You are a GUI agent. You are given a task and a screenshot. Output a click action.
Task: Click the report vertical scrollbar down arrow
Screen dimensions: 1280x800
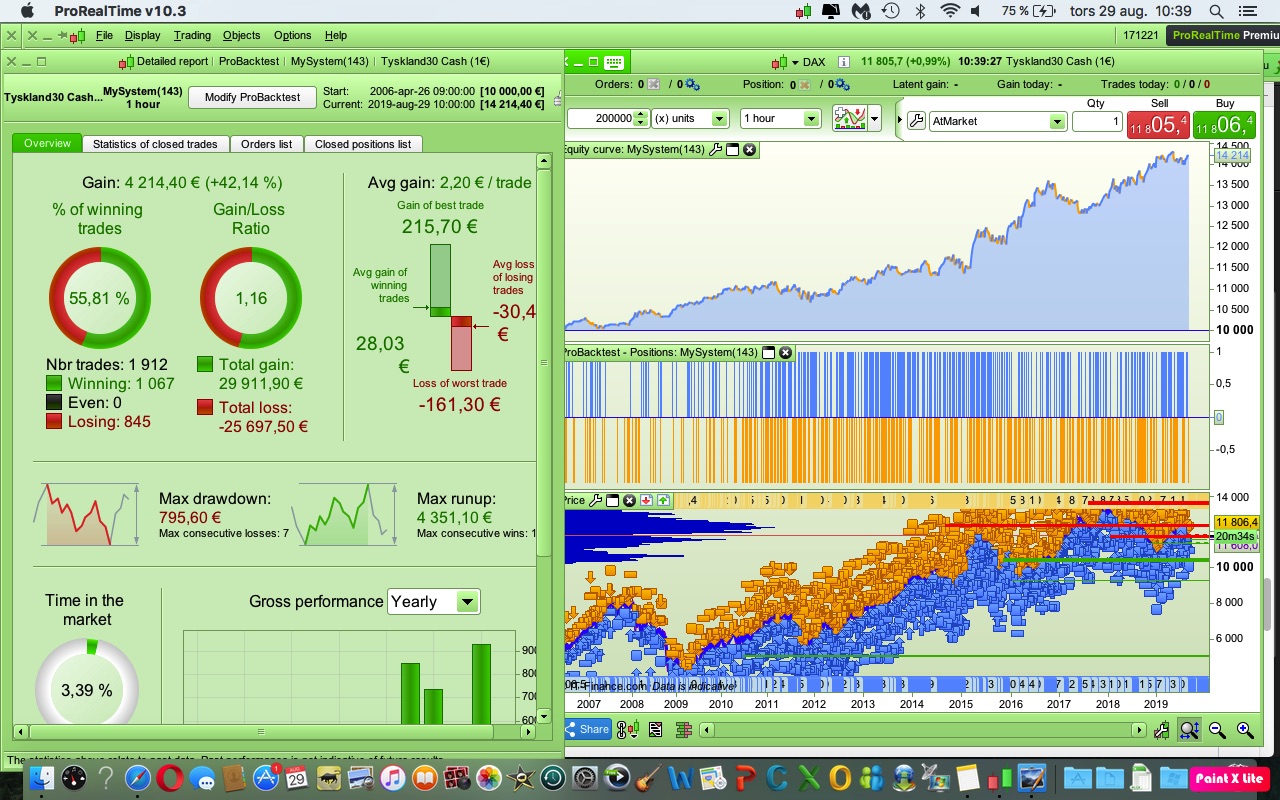pos(544,715)
